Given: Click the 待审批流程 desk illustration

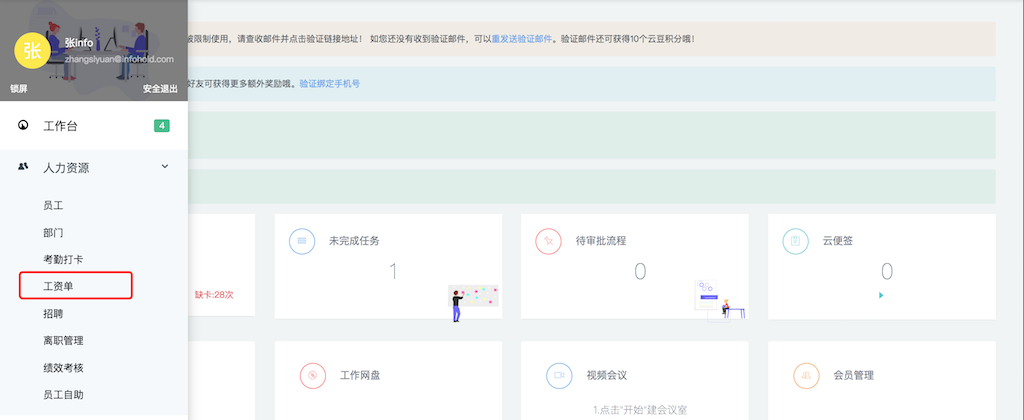Looking at the screenshot, I should 720,299.
